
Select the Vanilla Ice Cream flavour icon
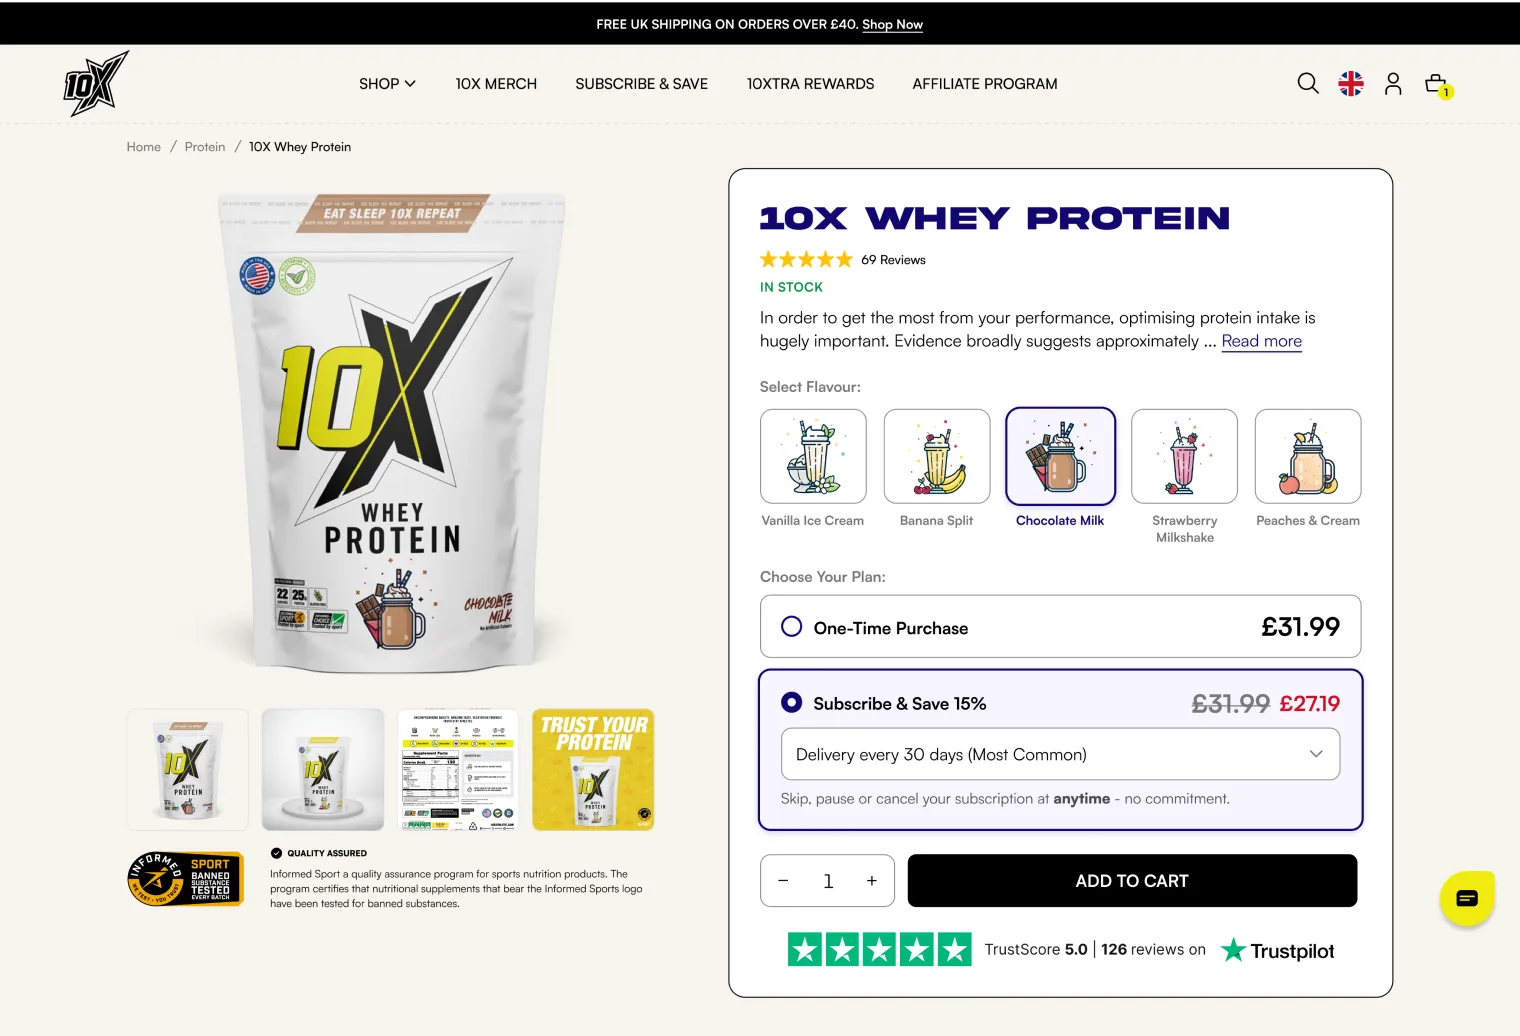[x=813, y=456]
